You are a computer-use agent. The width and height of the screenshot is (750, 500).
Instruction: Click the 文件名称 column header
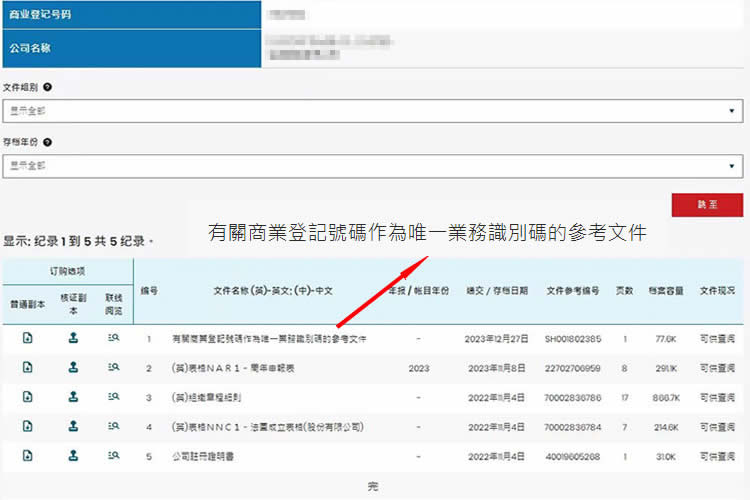(x=273, y=291)
